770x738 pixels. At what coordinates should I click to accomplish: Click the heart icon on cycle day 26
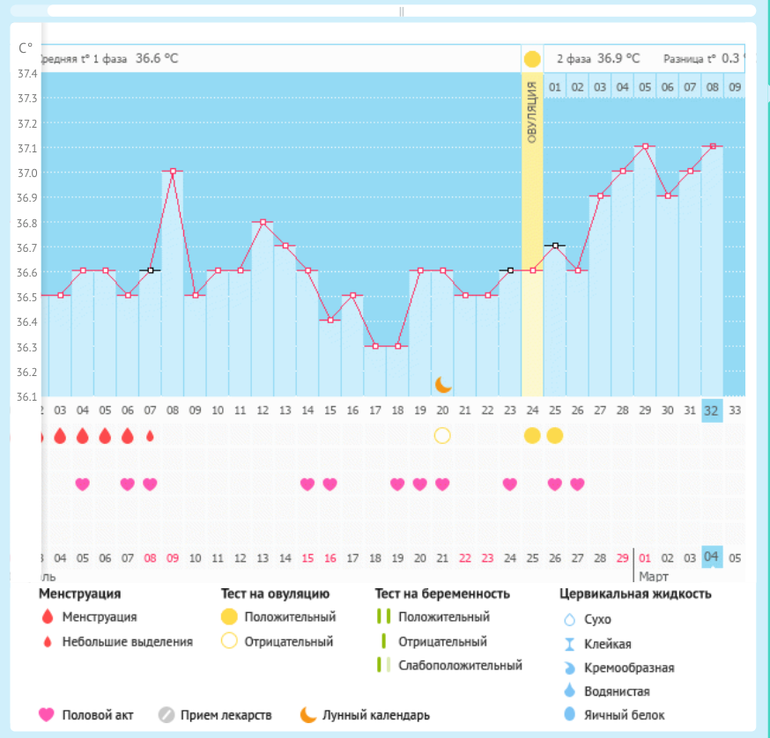click(577, 484)
